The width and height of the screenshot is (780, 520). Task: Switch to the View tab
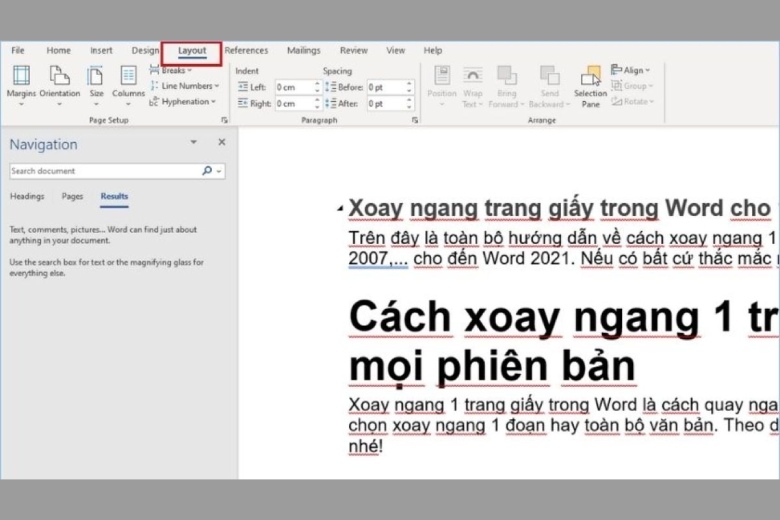coord(395,50)
